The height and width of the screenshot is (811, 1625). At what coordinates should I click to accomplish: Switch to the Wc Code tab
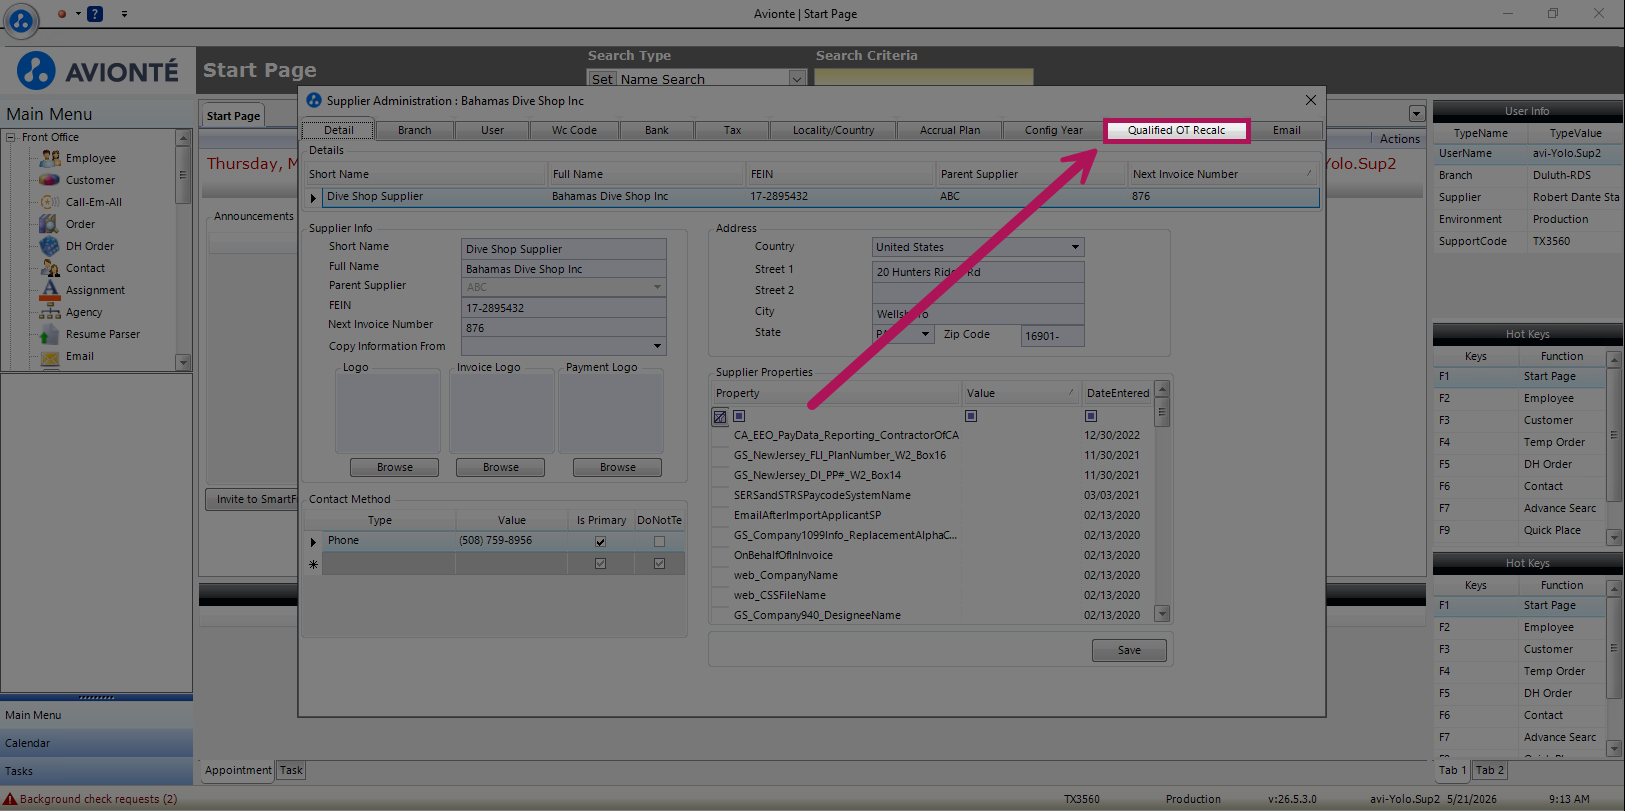(x=574, y=130)
